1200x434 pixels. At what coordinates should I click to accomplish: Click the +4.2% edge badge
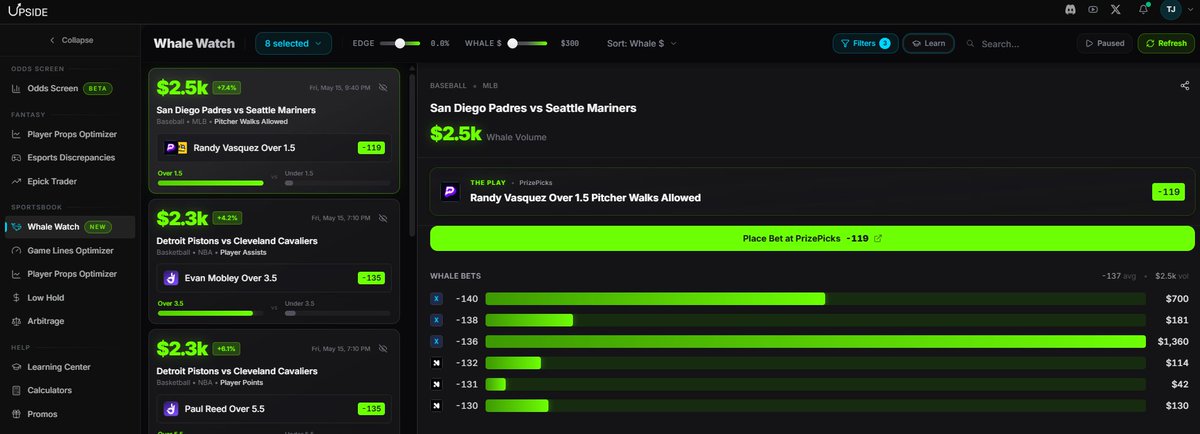pos(227,217)
